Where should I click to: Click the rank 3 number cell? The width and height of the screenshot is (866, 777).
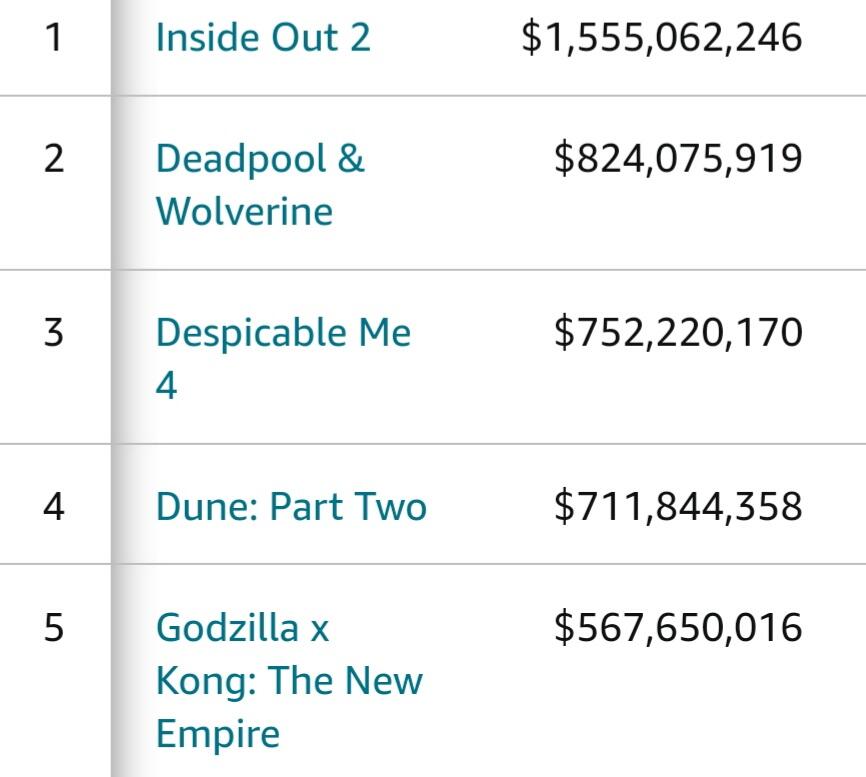coord(54,332)
